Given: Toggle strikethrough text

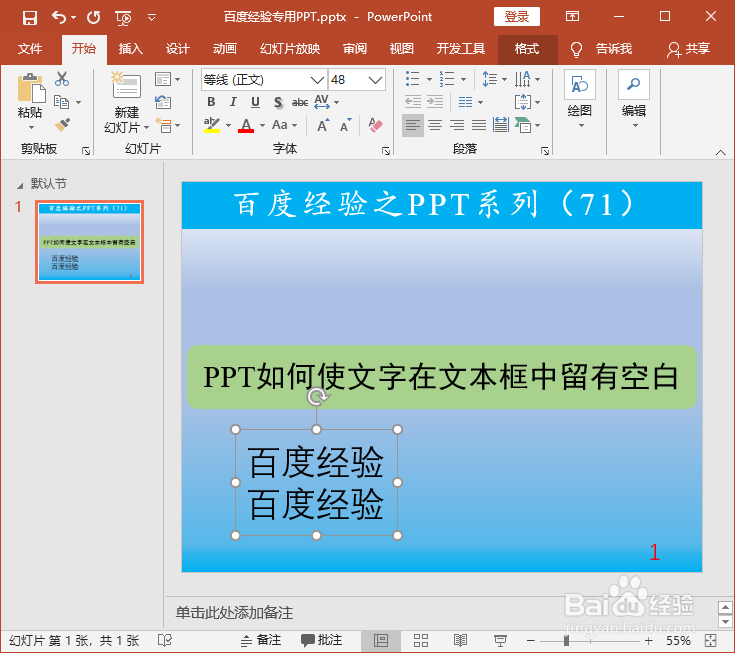Looking at the screenshot, I should [x=300, y=102].
